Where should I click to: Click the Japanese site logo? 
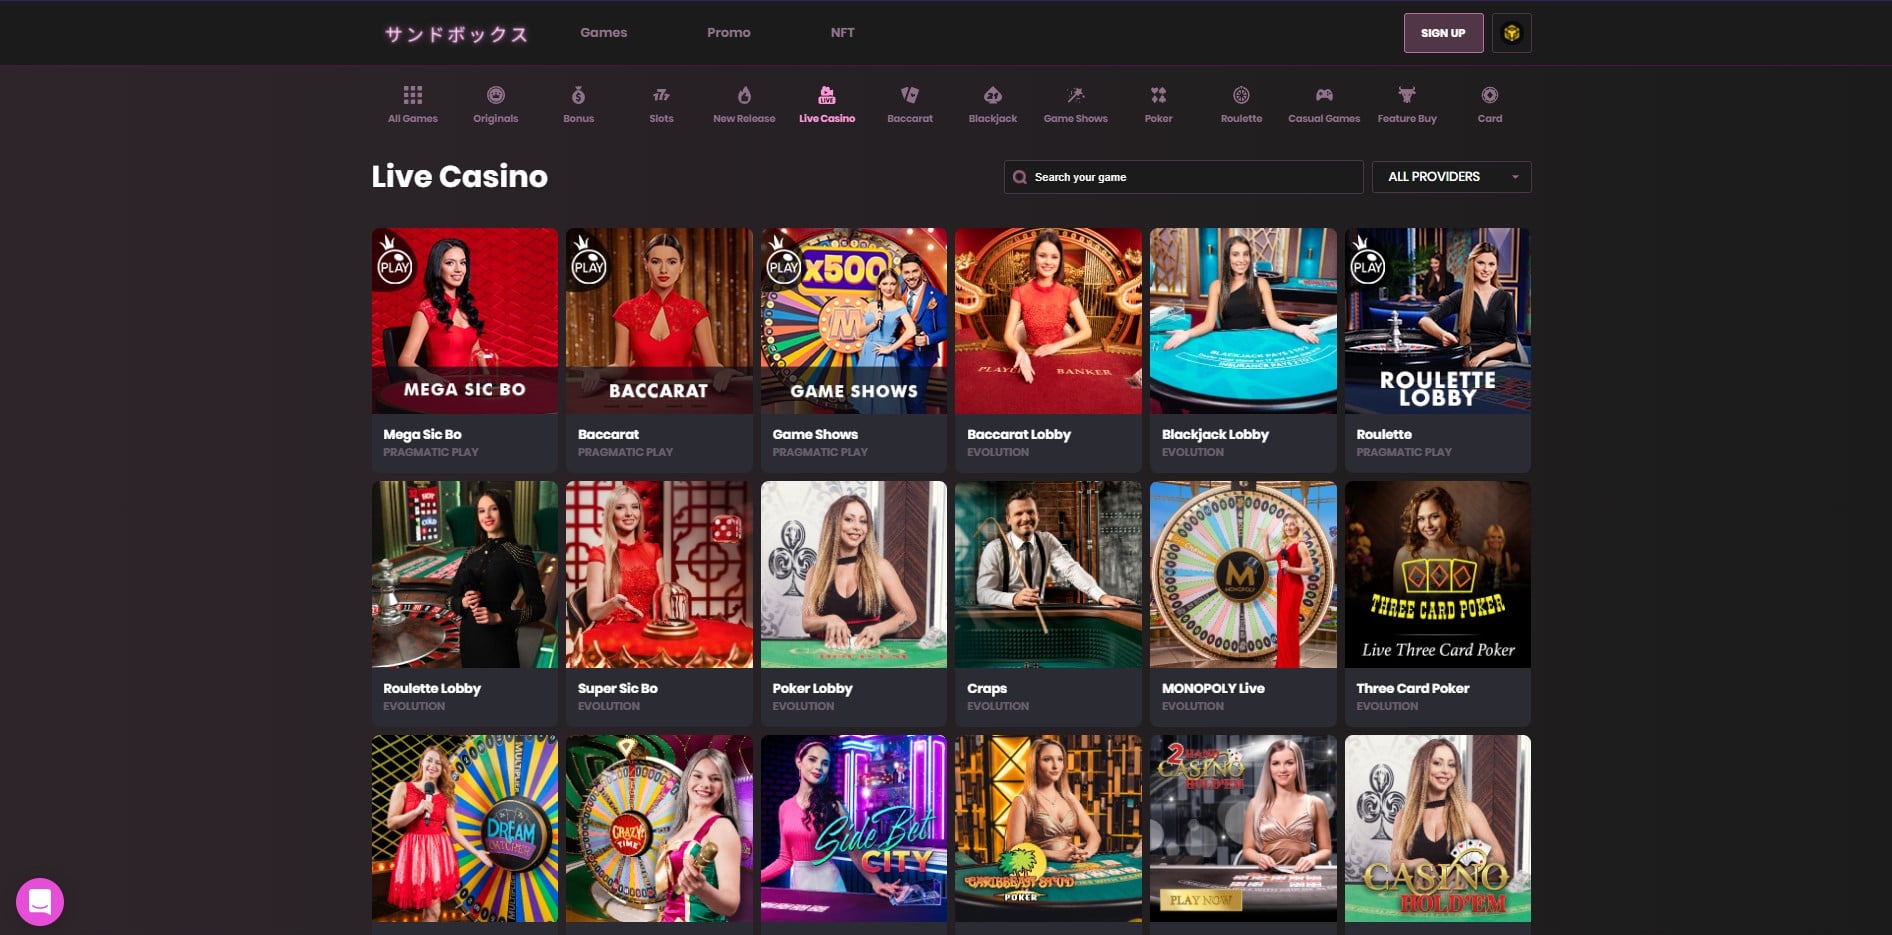click(456, 34)
